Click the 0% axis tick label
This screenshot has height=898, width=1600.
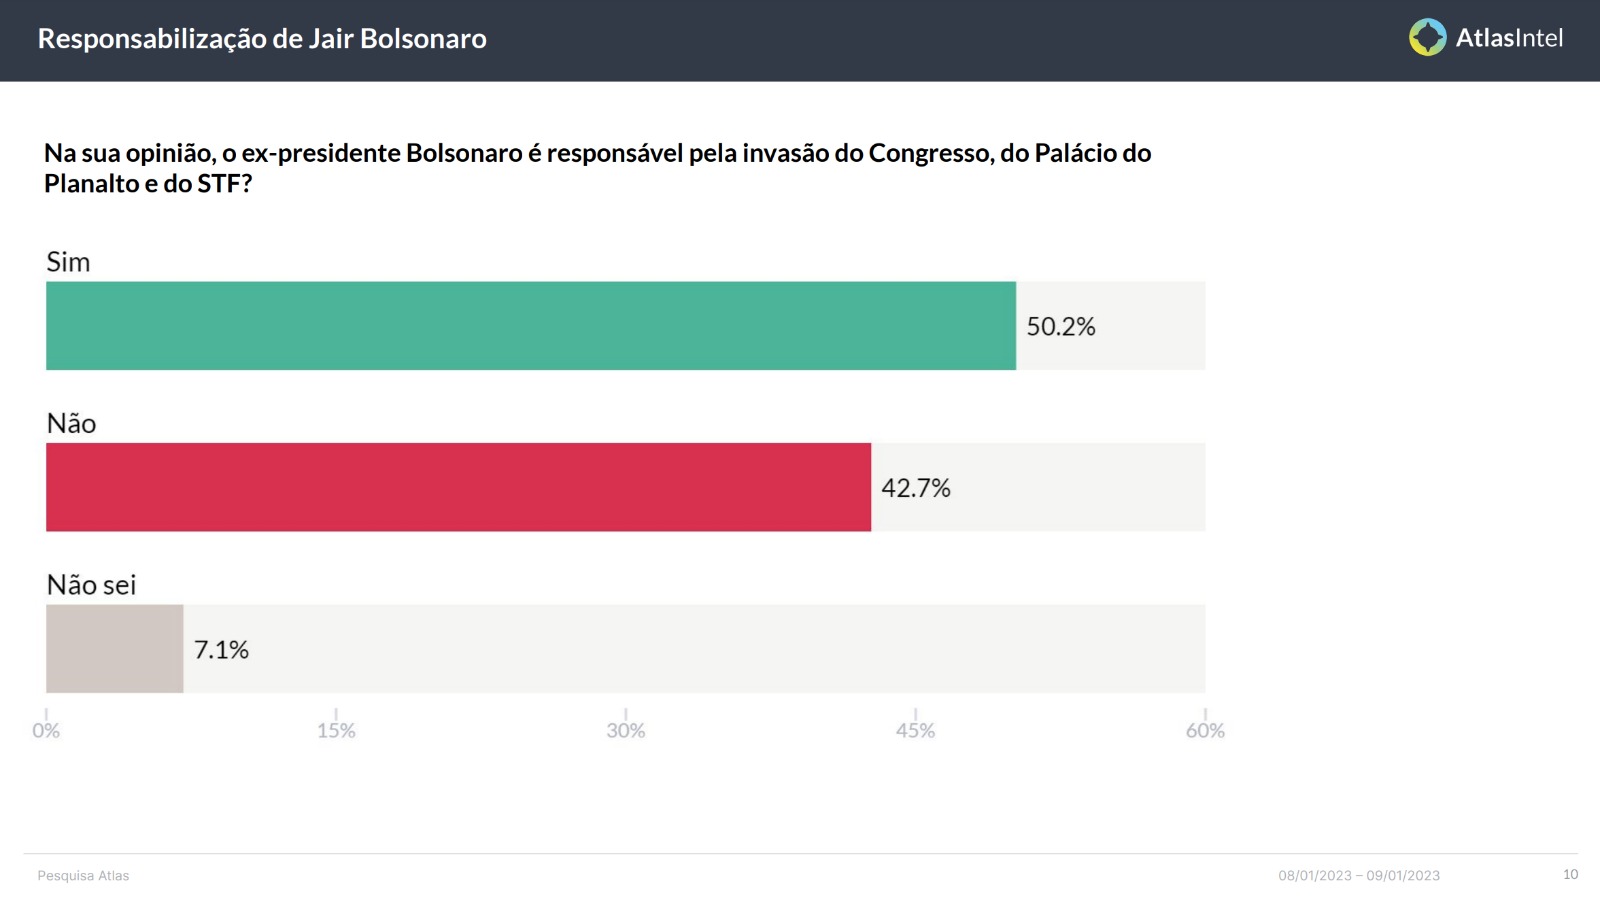[46, 731]
